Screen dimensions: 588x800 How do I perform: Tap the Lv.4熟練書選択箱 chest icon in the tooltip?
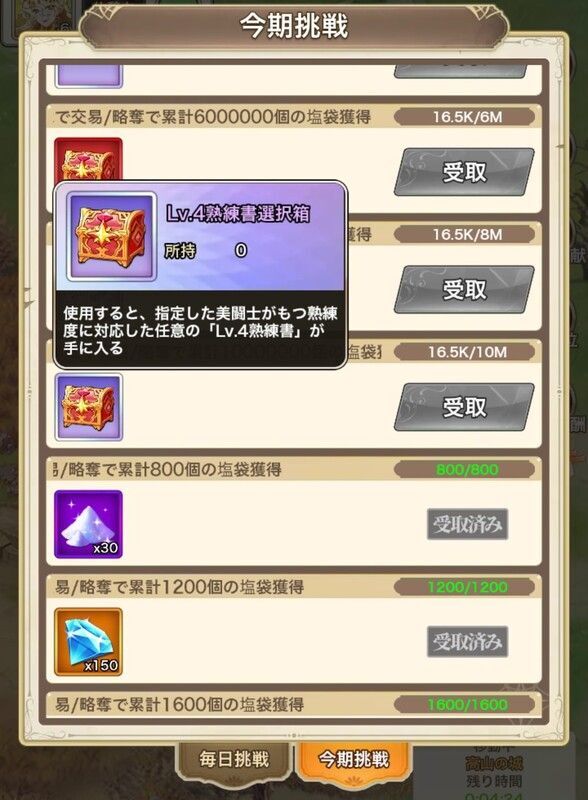pyautogui.click(x=112, y=236)
